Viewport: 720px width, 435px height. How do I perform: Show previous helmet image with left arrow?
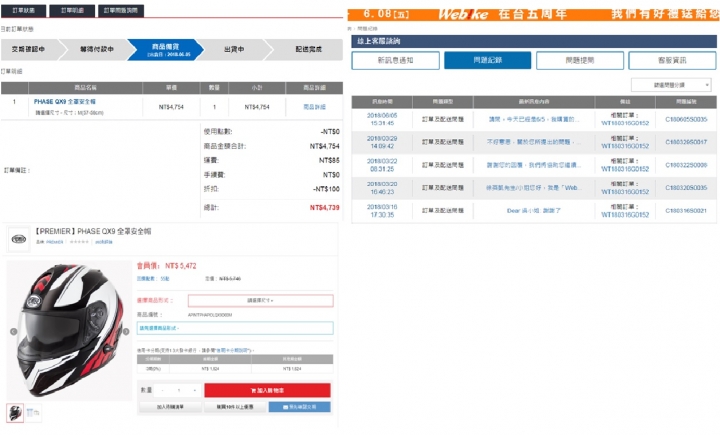13,331
